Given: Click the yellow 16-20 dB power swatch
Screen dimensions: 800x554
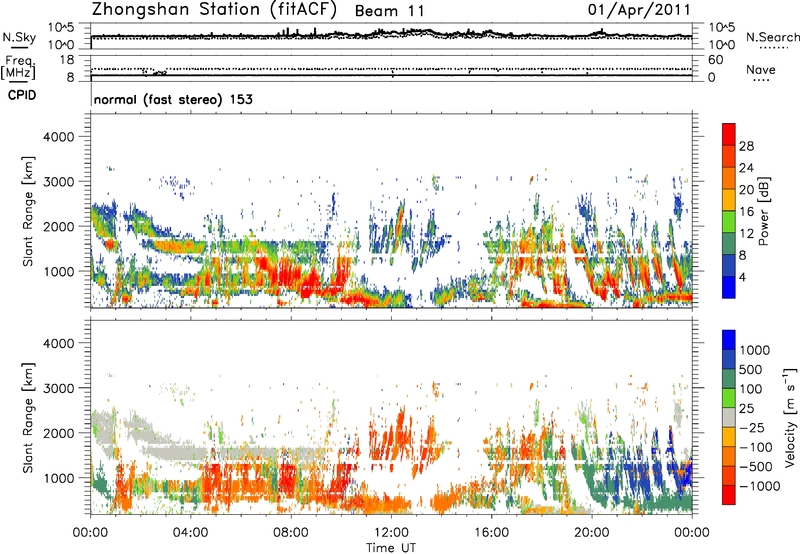Looking at the screenshot, I should pos(729,199).
